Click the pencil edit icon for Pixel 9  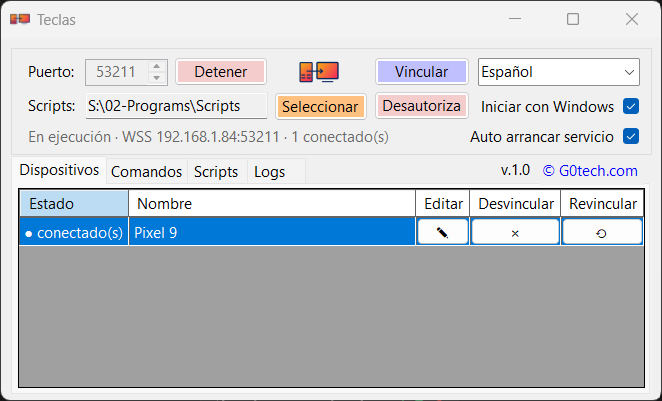442,232
